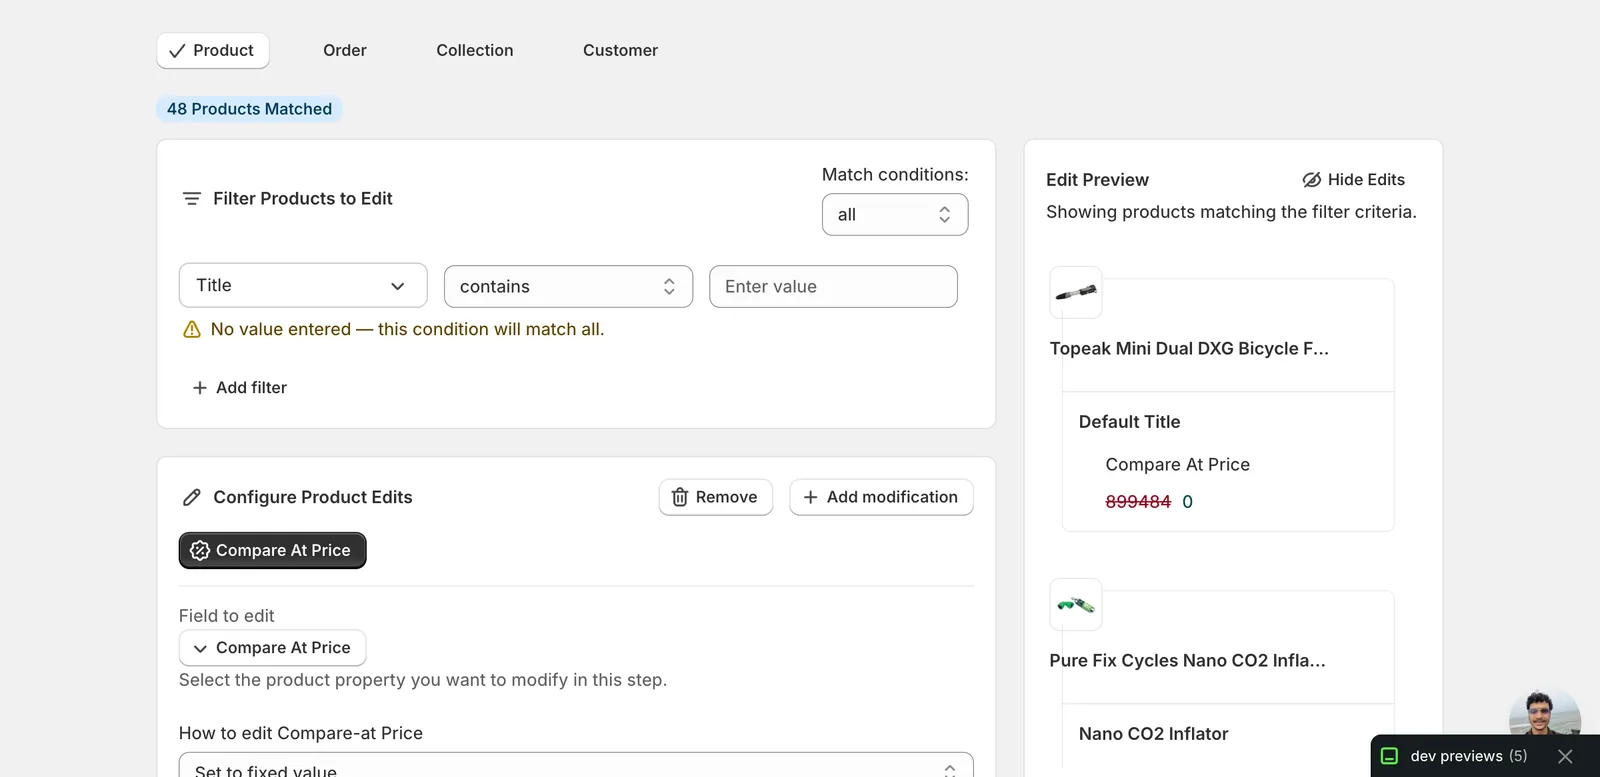This screenshot has width=1600, height=777.
Task: Click the green dev previews icon
Action: [1389, 757]
